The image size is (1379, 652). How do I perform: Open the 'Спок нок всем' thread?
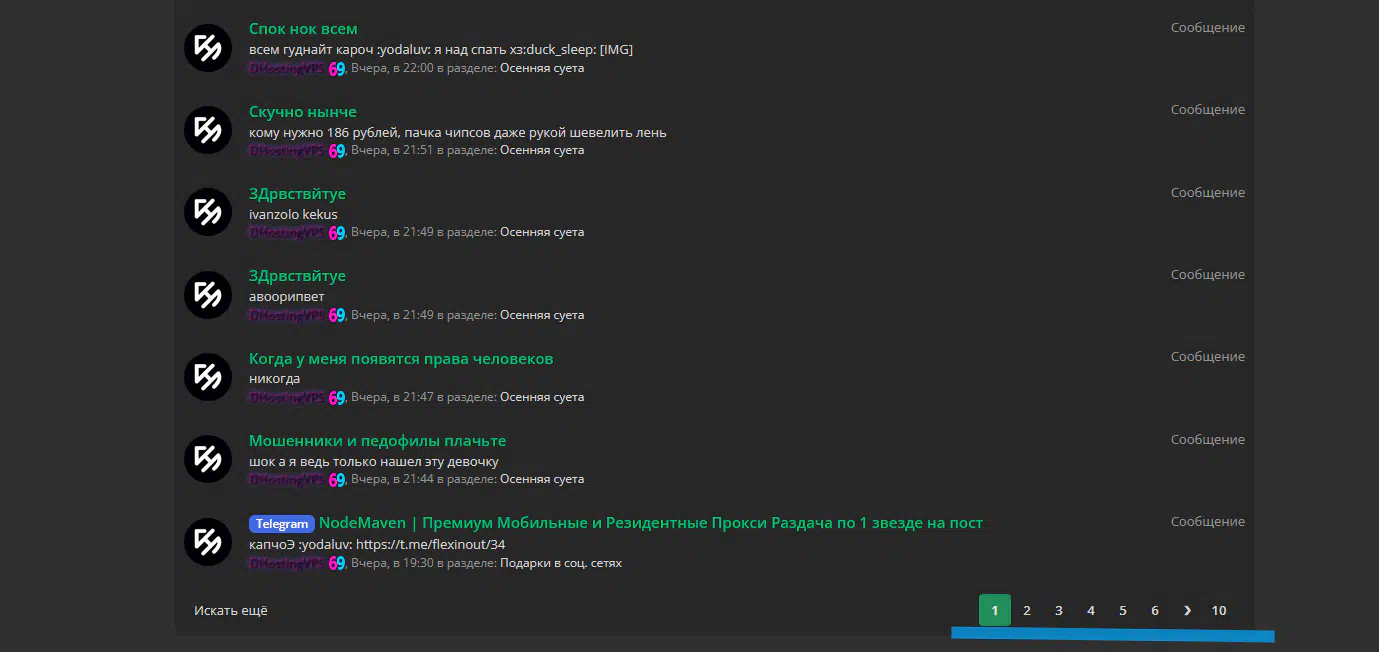pyautogui.click(x=302, y=29)
